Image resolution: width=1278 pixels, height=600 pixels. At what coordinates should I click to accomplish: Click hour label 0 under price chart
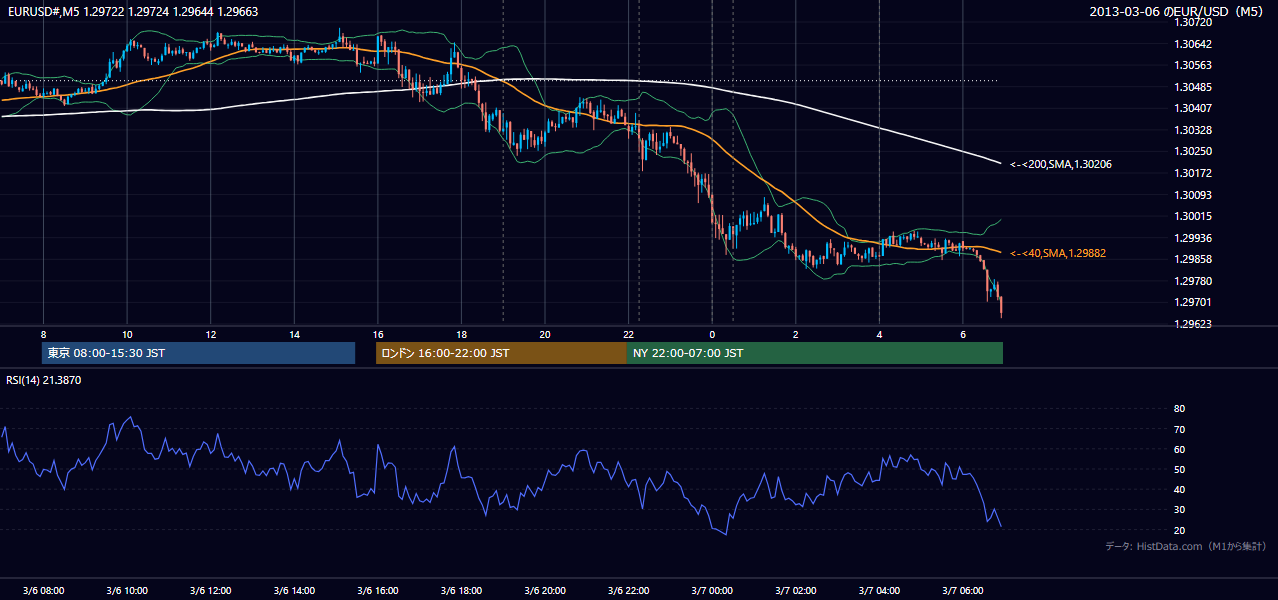point(712,334)
